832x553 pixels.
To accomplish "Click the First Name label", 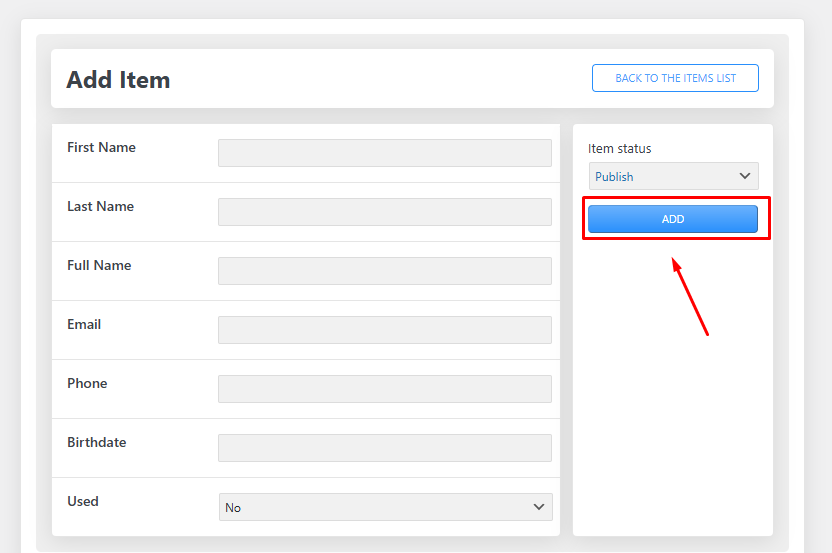I will pos(101,147).
